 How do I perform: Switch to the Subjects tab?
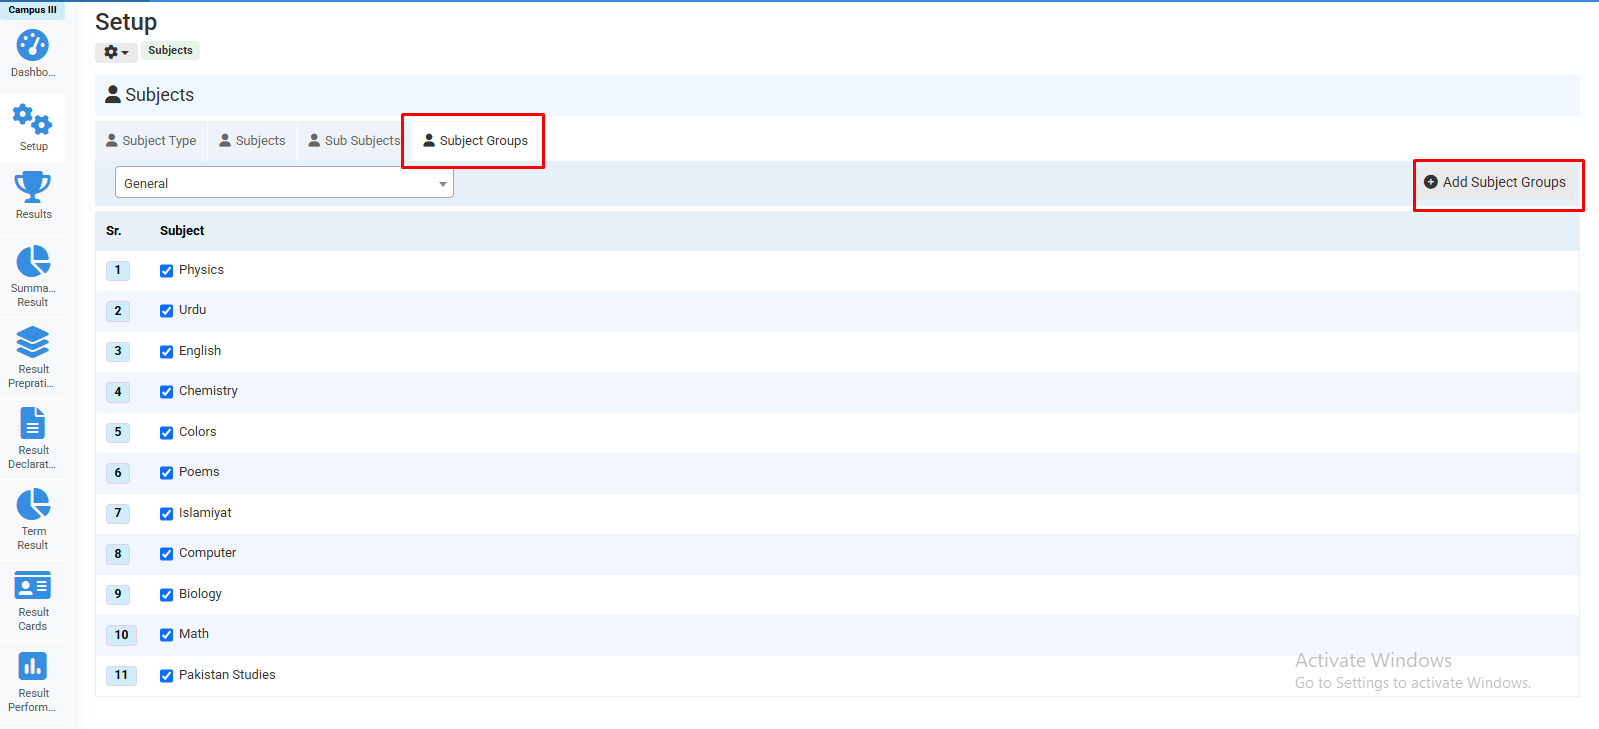pos(253,141)
